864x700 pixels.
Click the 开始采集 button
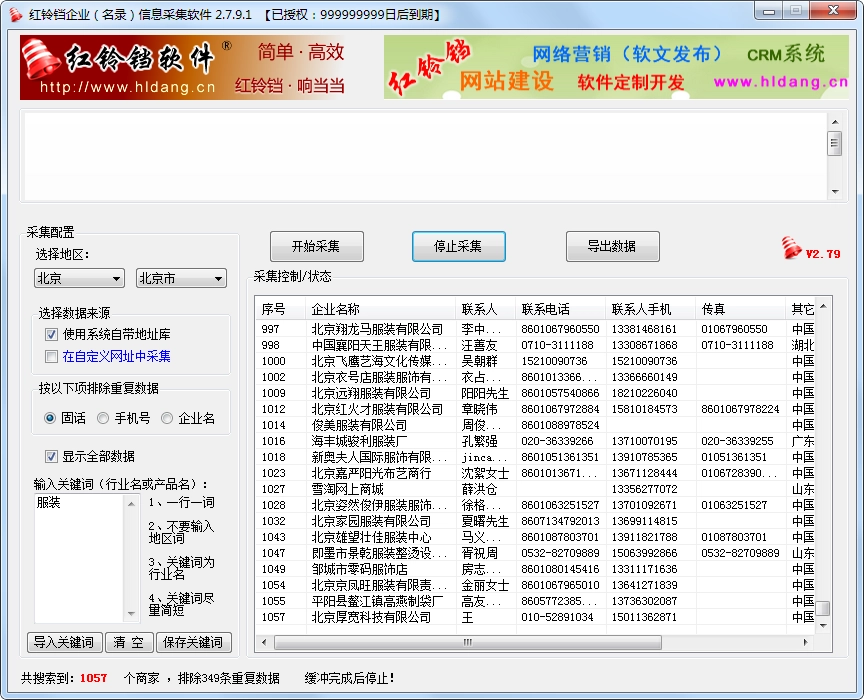pyautogui.click(x=317, y=246)
